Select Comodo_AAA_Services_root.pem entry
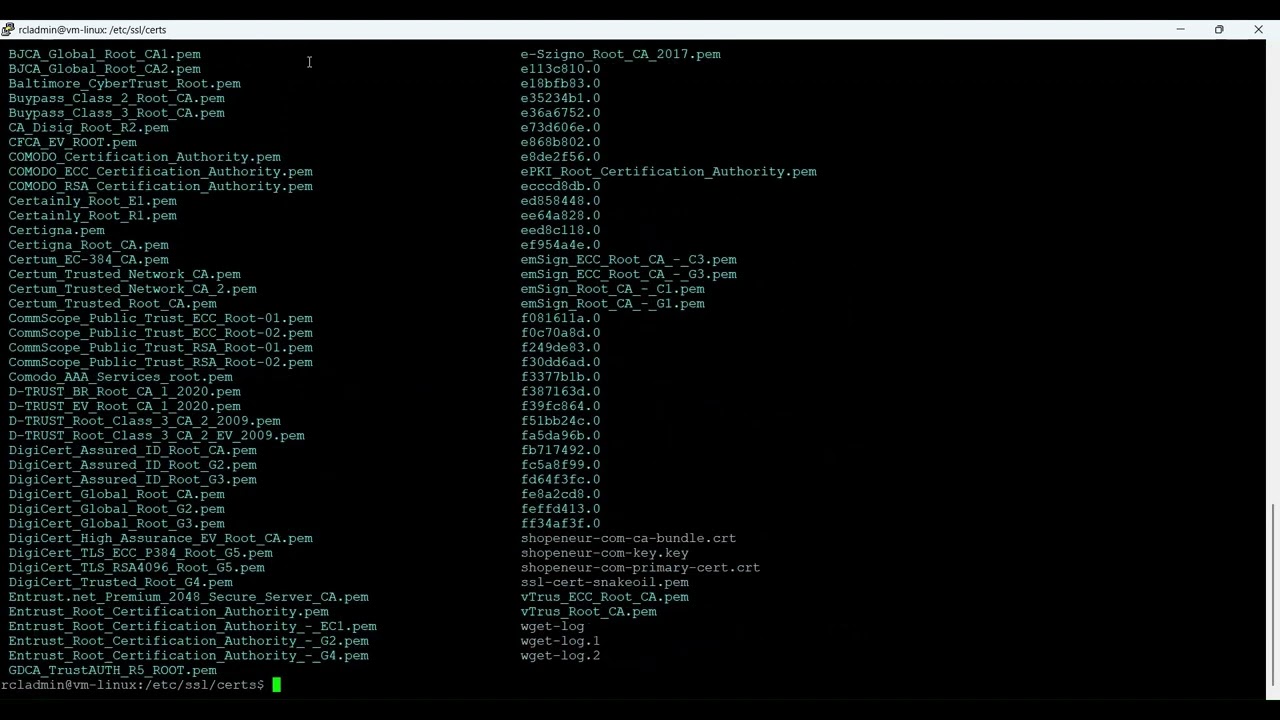 [121, 377]
